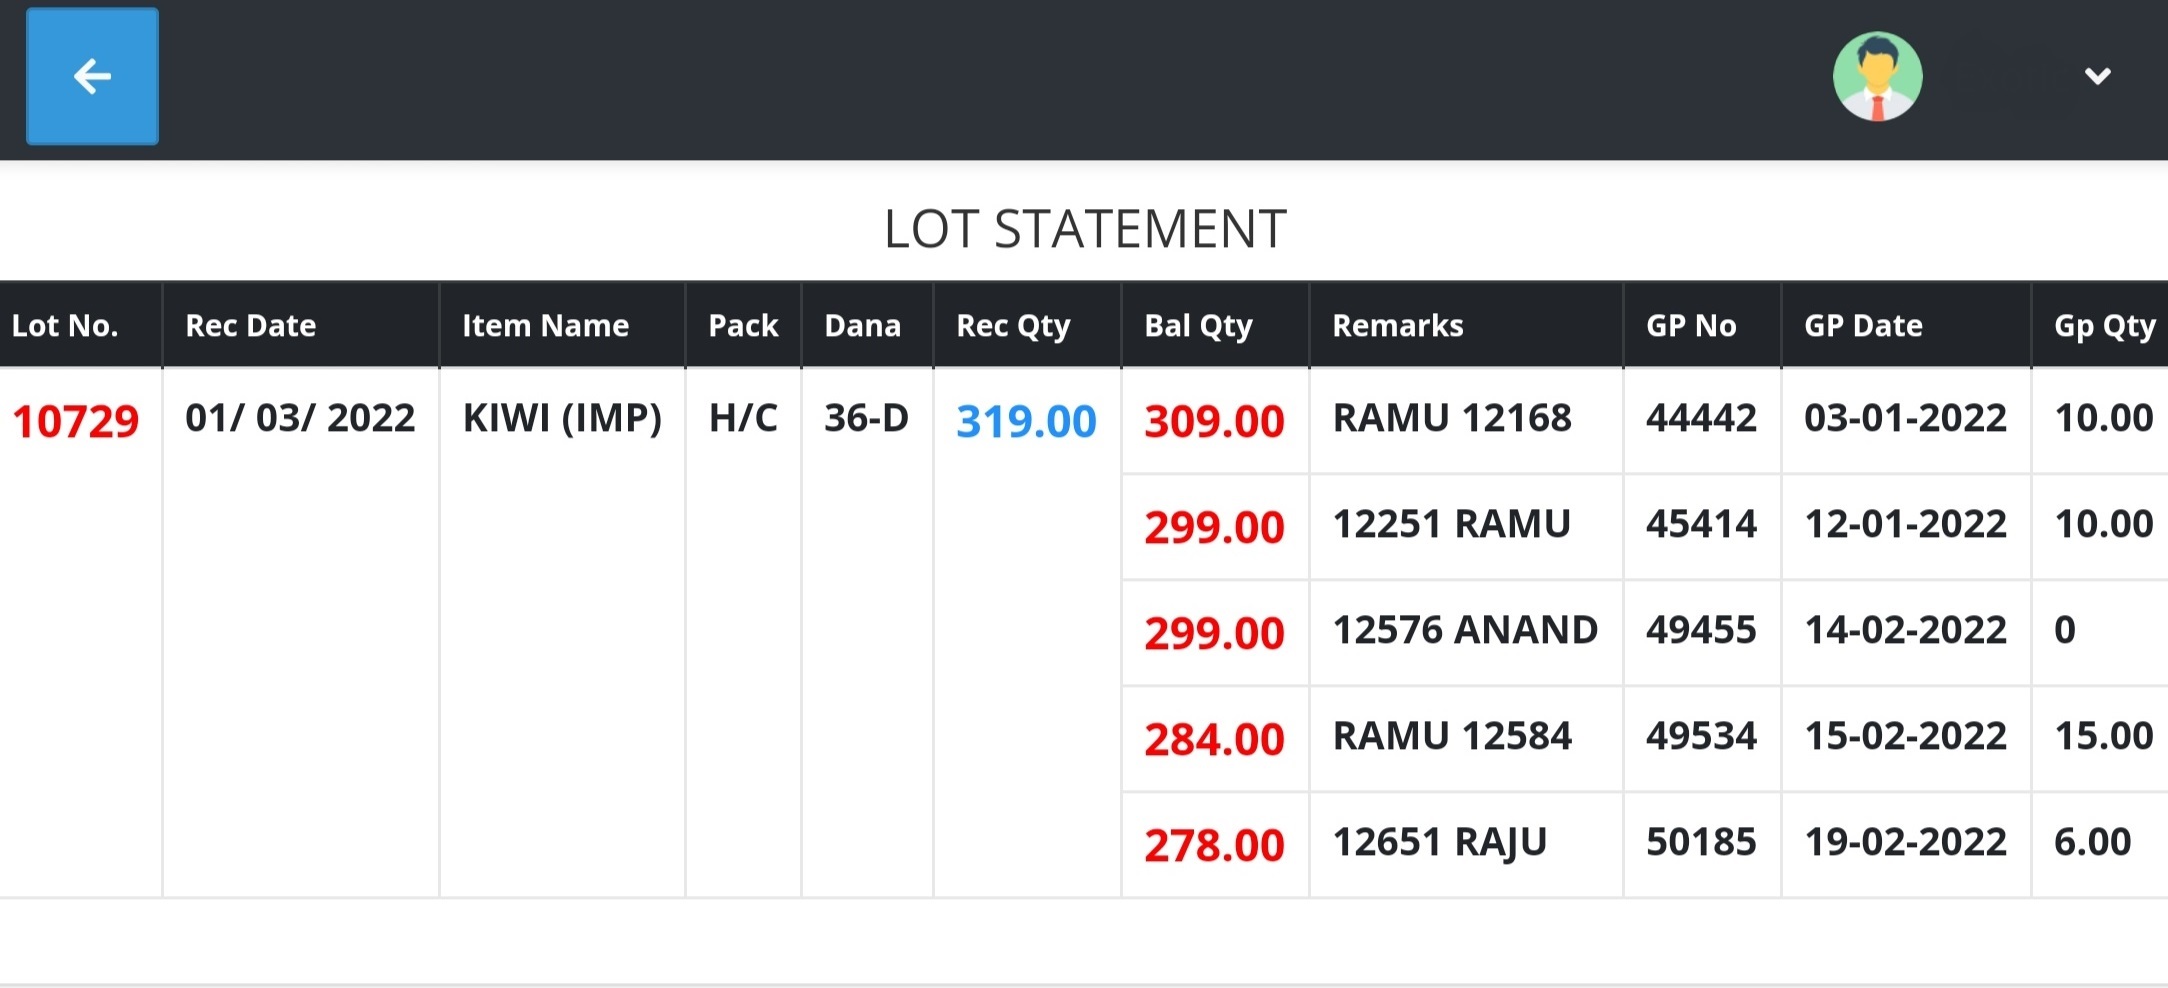Open the user profile avatar
Image resolution: width=2168 pixels, height=988 pixels.
click(1877, 77)
